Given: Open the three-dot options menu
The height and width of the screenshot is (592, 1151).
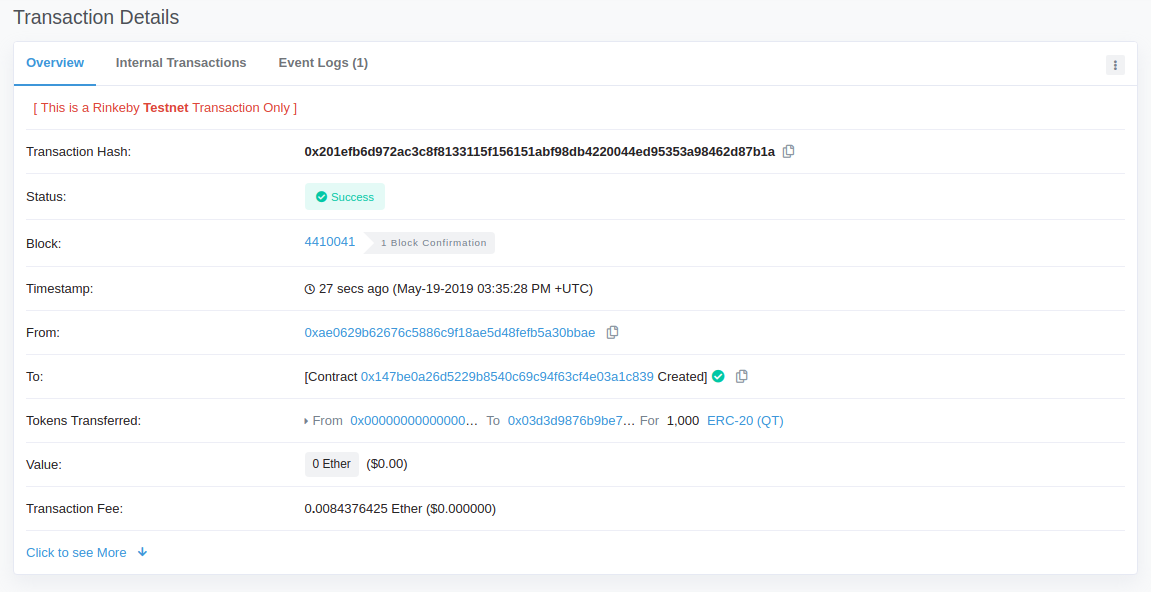Looking at the screenshot, I should coord(1115,64).
